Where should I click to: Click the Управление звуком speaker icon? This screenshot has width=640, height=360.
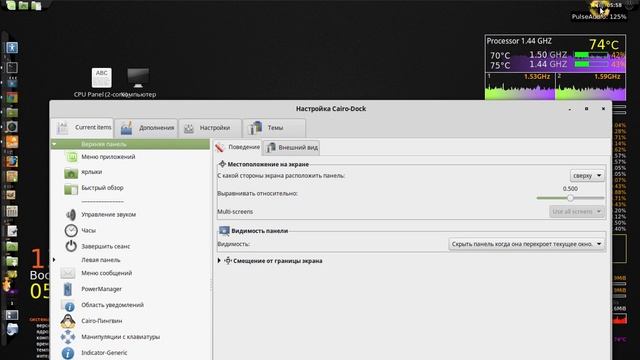click(x=71, y=214)
